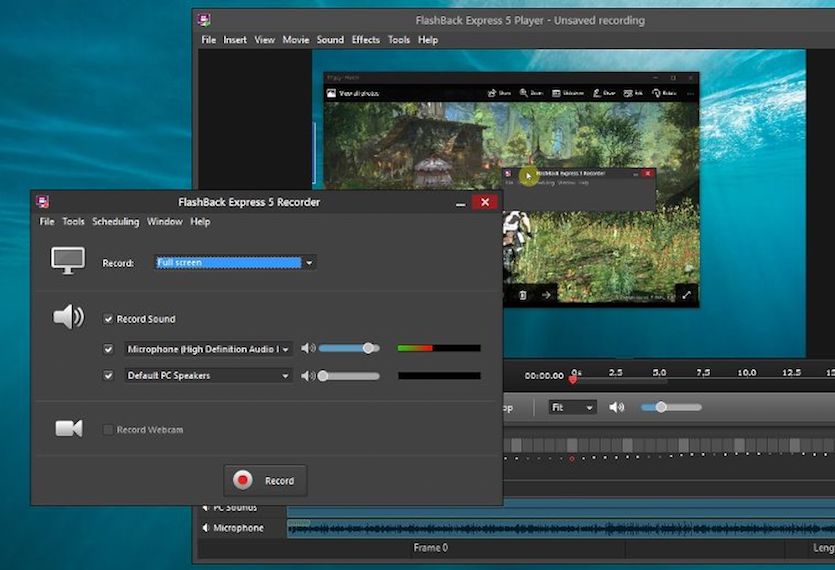
Task: Click the frame thumbnails strip in Player
Action: (x=669, y=445)
